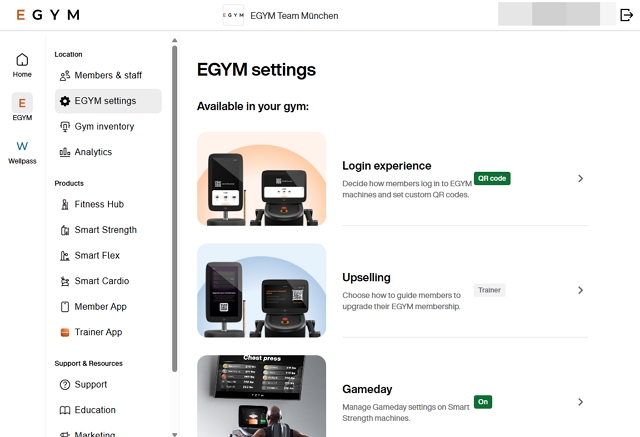Click the sidebar scrollbar thumb
The width and height of the screenshot is (640, 437).
tap(174, 208)
